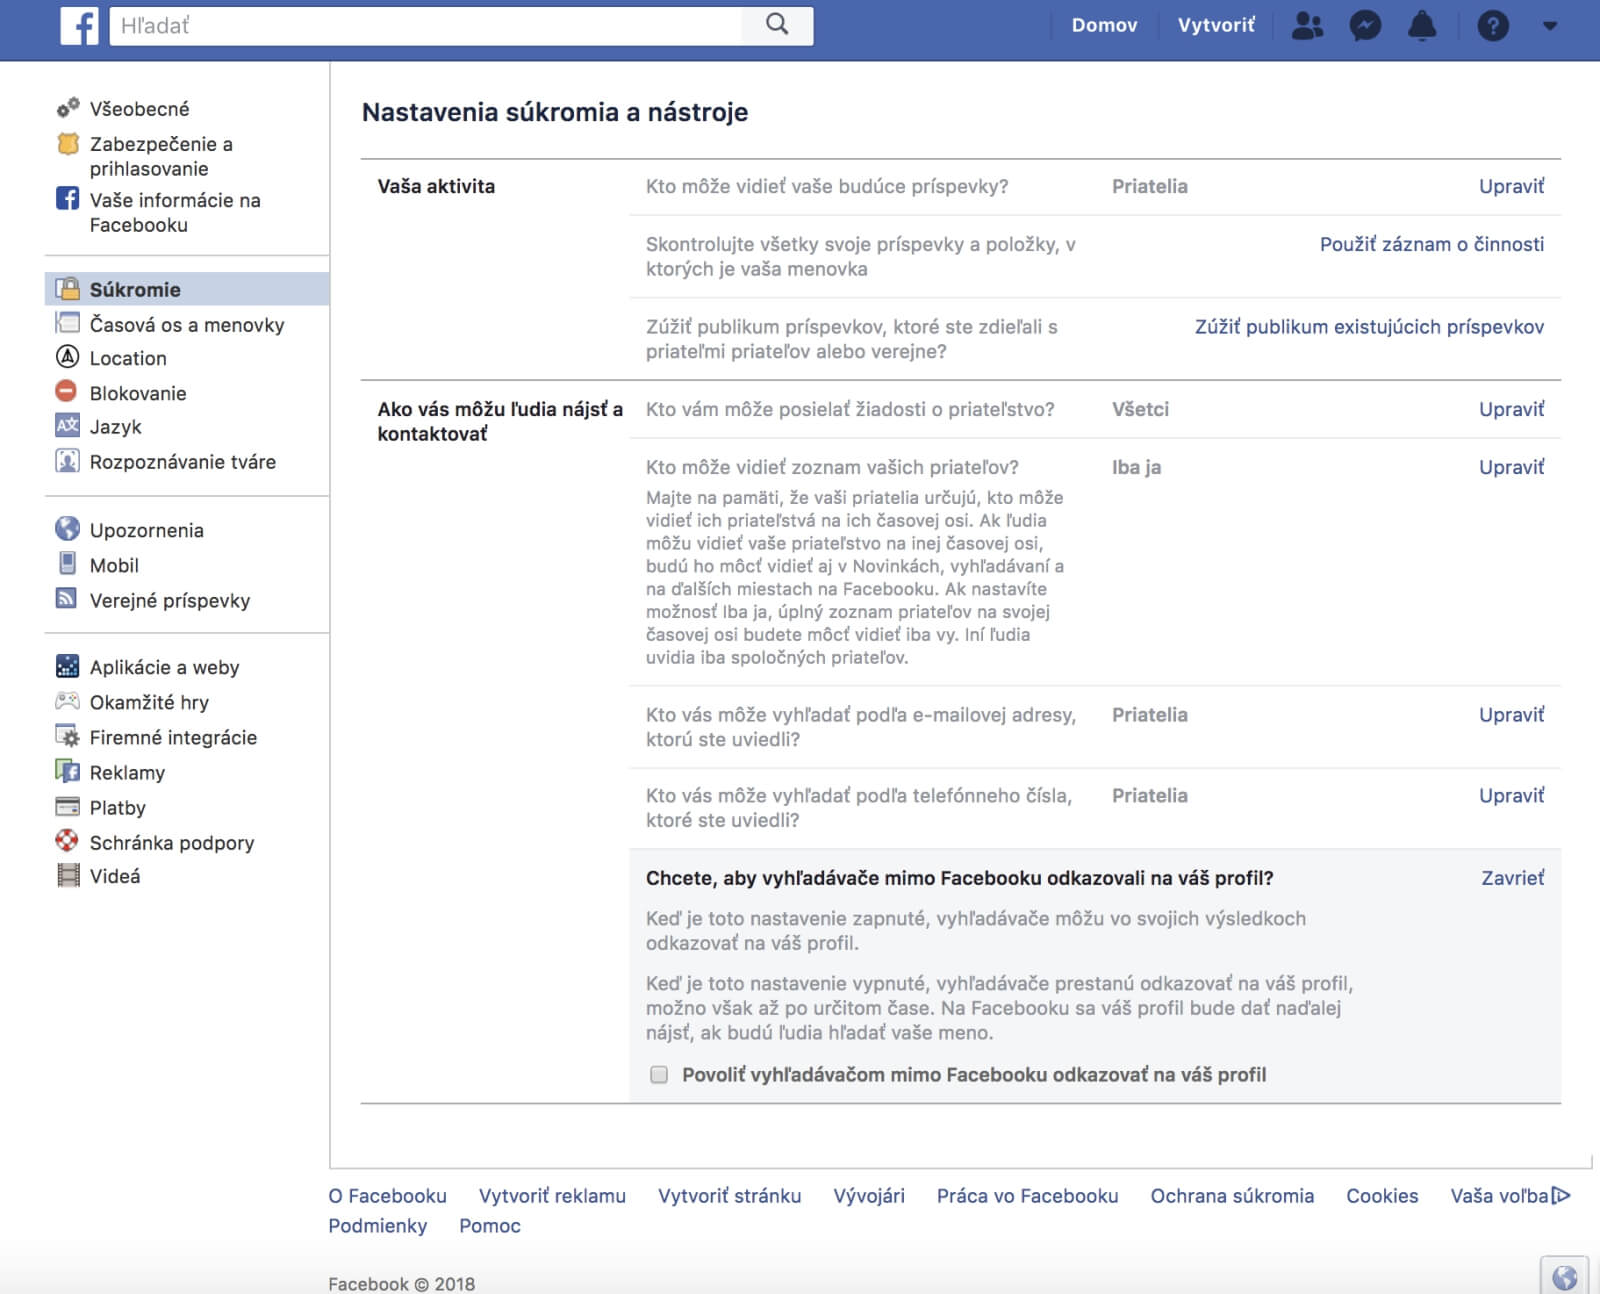Click the Jazyk language icon
The width and height of the screenshot is (1600, 1294).
(x=67, y=425)
